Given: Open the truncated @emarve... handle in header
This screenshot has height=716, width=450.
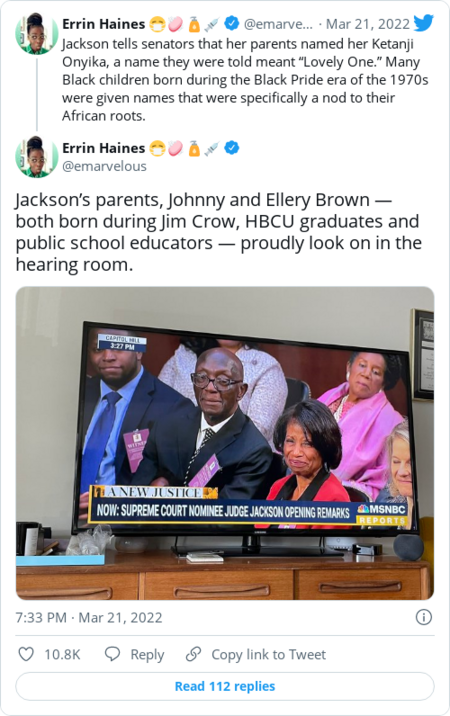Looking at the screenshot, I should tap(278, 24).
